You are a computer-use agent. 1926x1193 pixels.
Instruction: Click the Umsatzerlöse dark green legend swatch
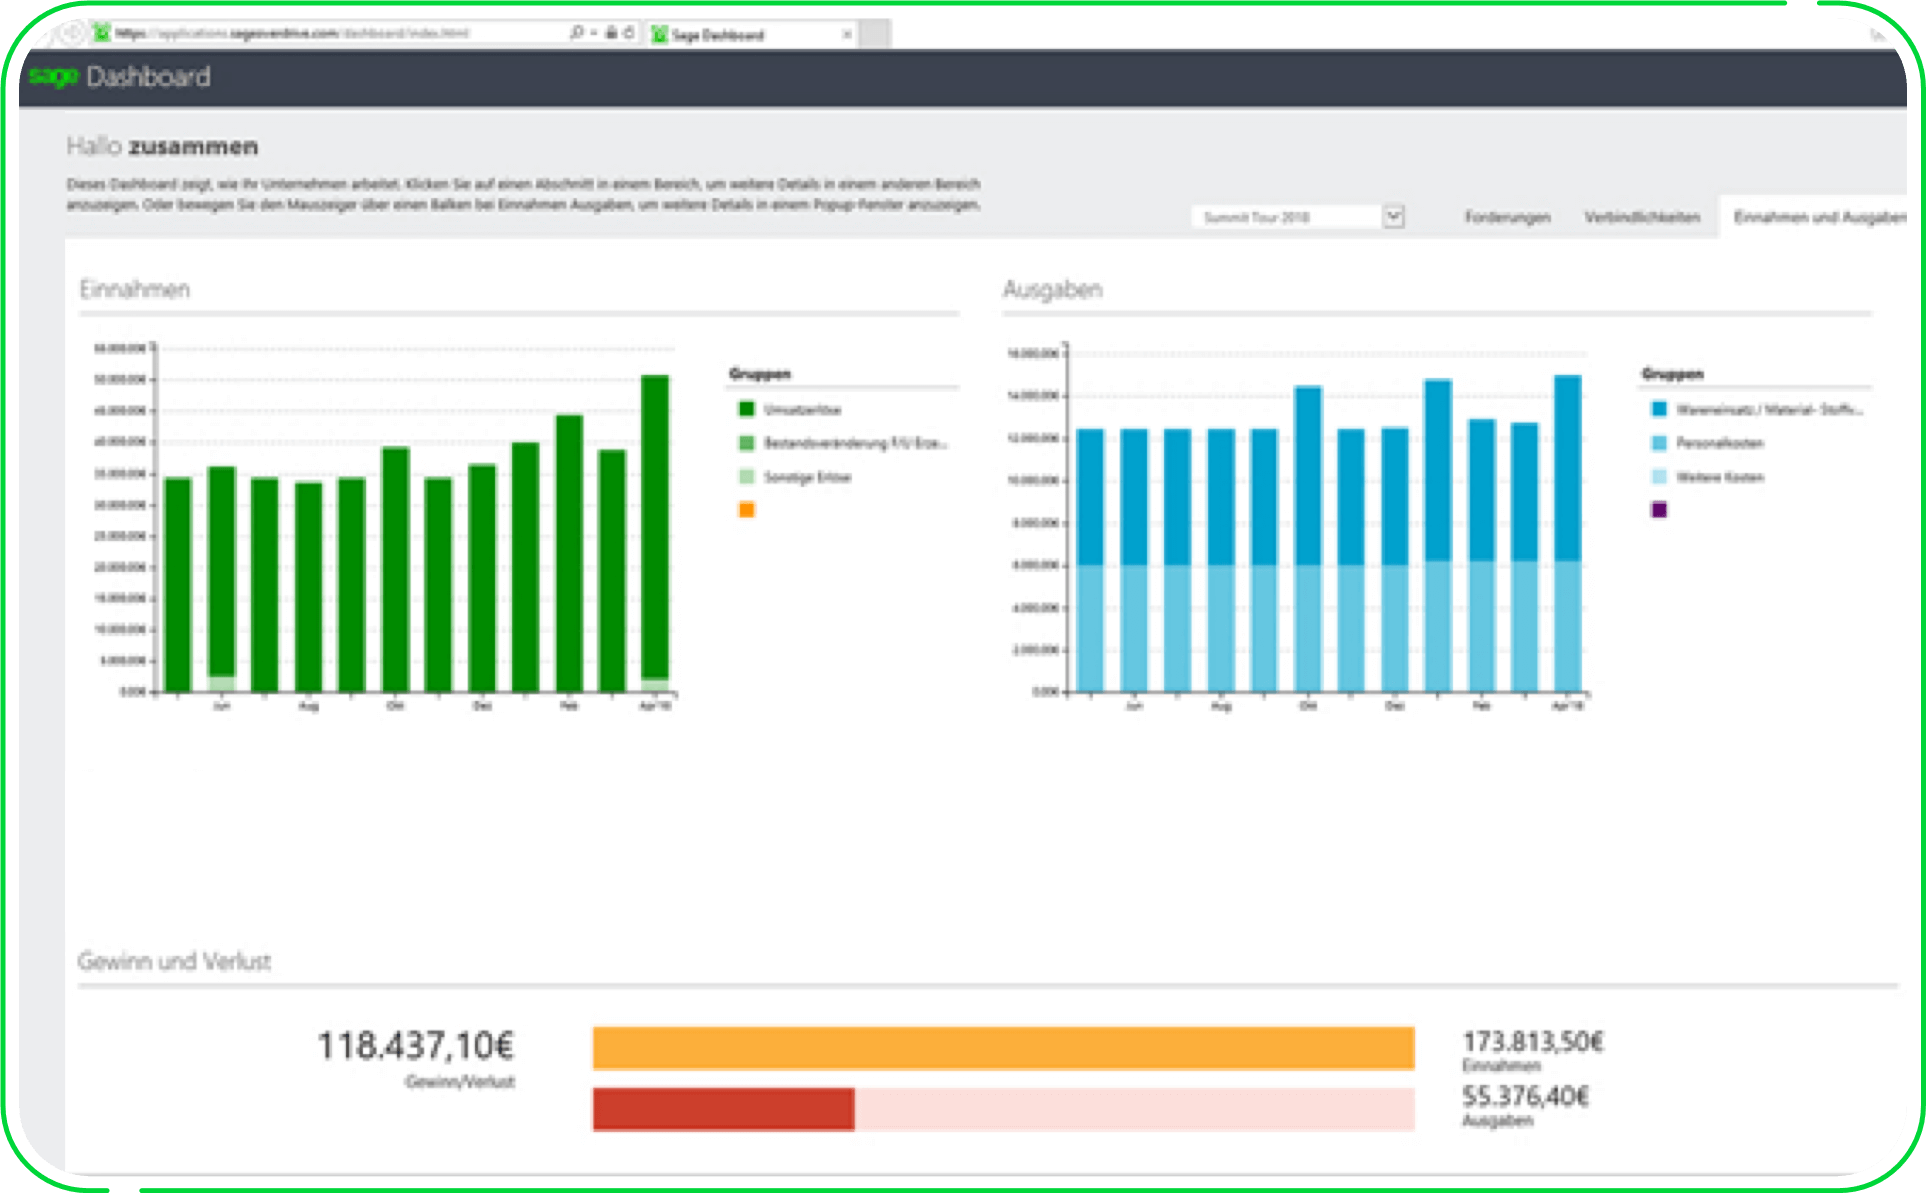tap(746, 409)
